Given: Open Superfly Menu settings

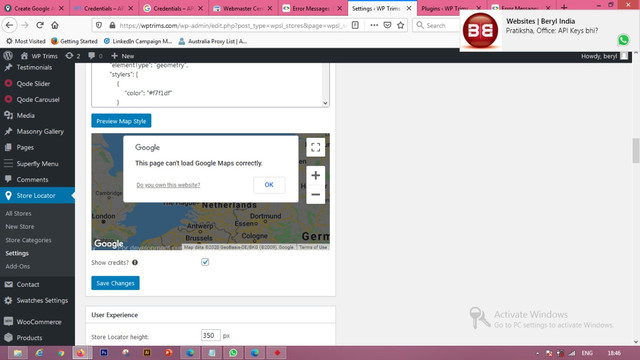Looking at the screenshot, I should click(37, 164).
